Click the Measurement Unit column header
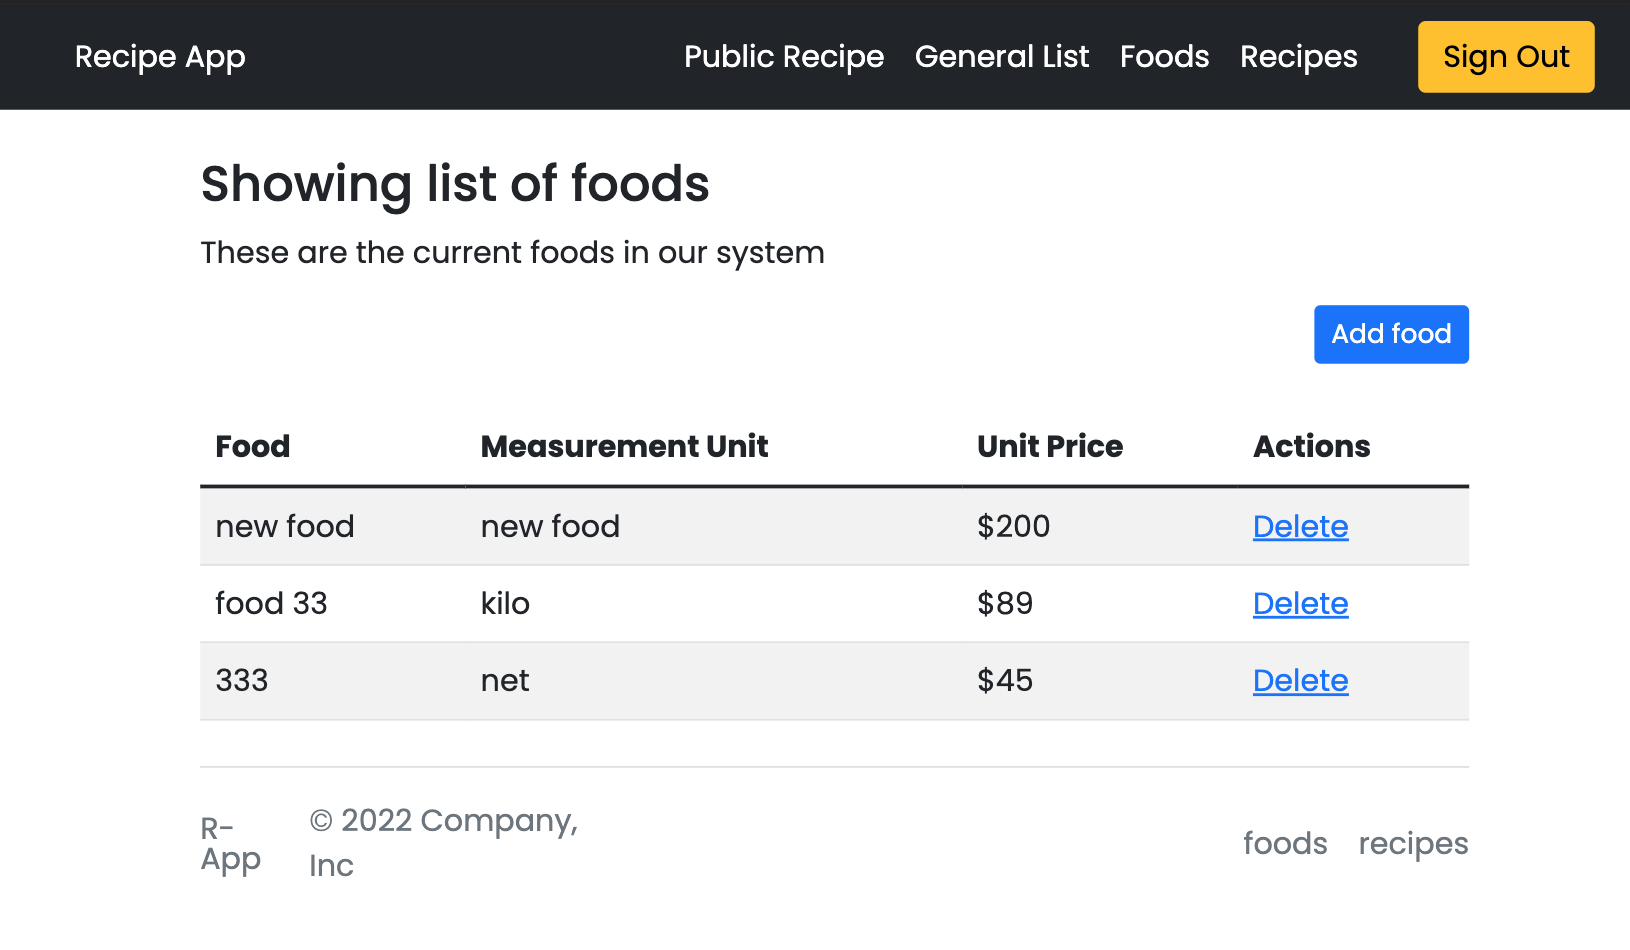This screenshot has width=1630, height=950. pyautogui.click(x=624, y=446)
